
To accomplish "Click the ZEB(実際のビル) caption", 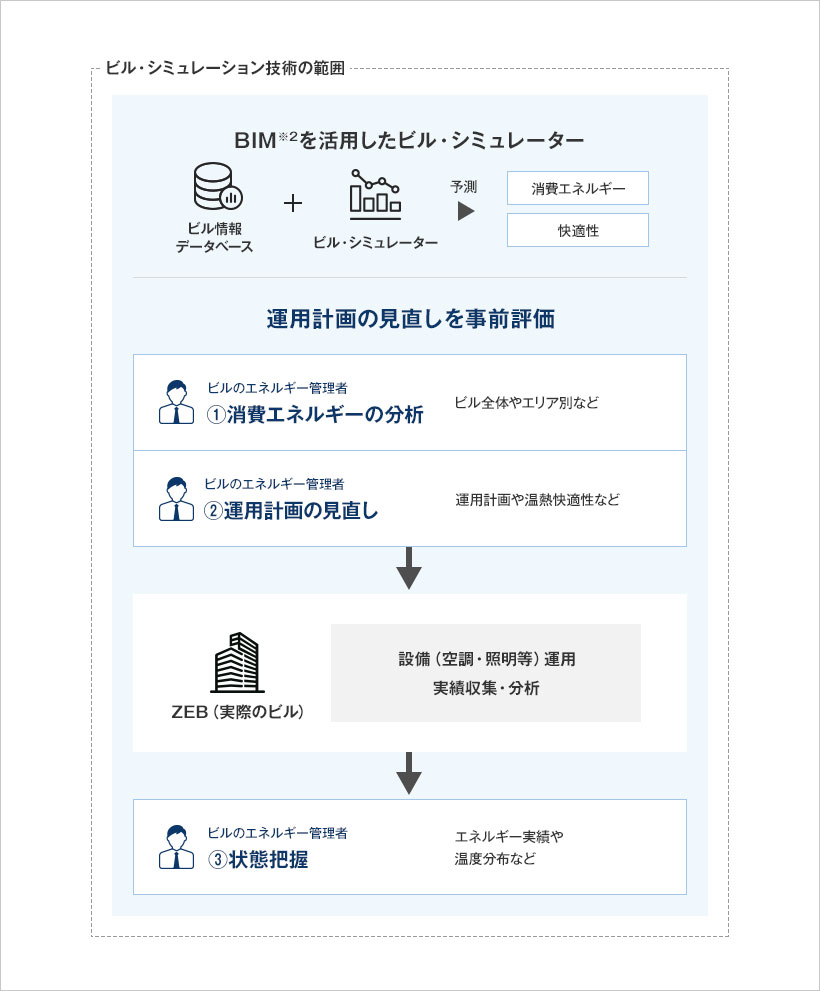I will 236,713.
